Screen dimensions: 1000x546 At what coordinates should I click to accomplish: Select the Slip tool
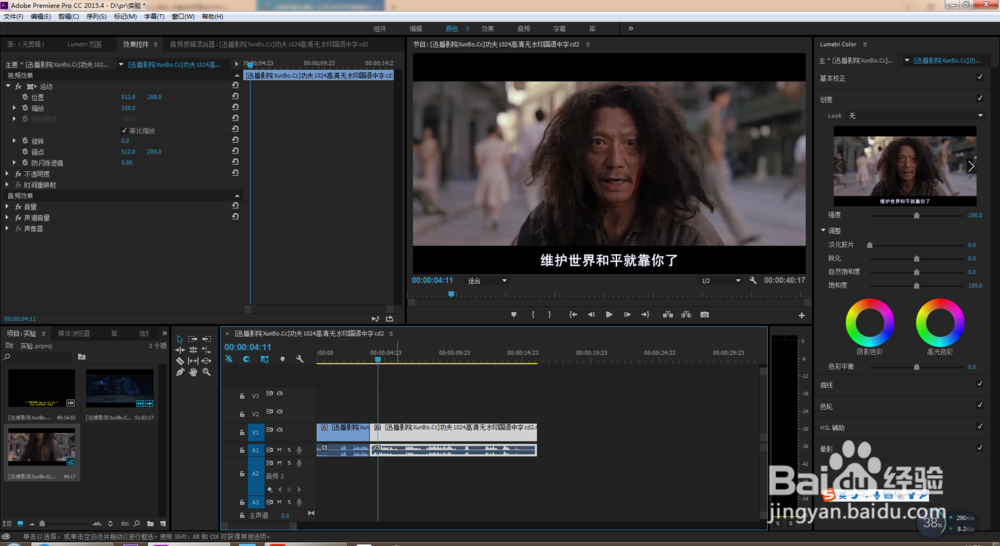(x=193, y=360)
